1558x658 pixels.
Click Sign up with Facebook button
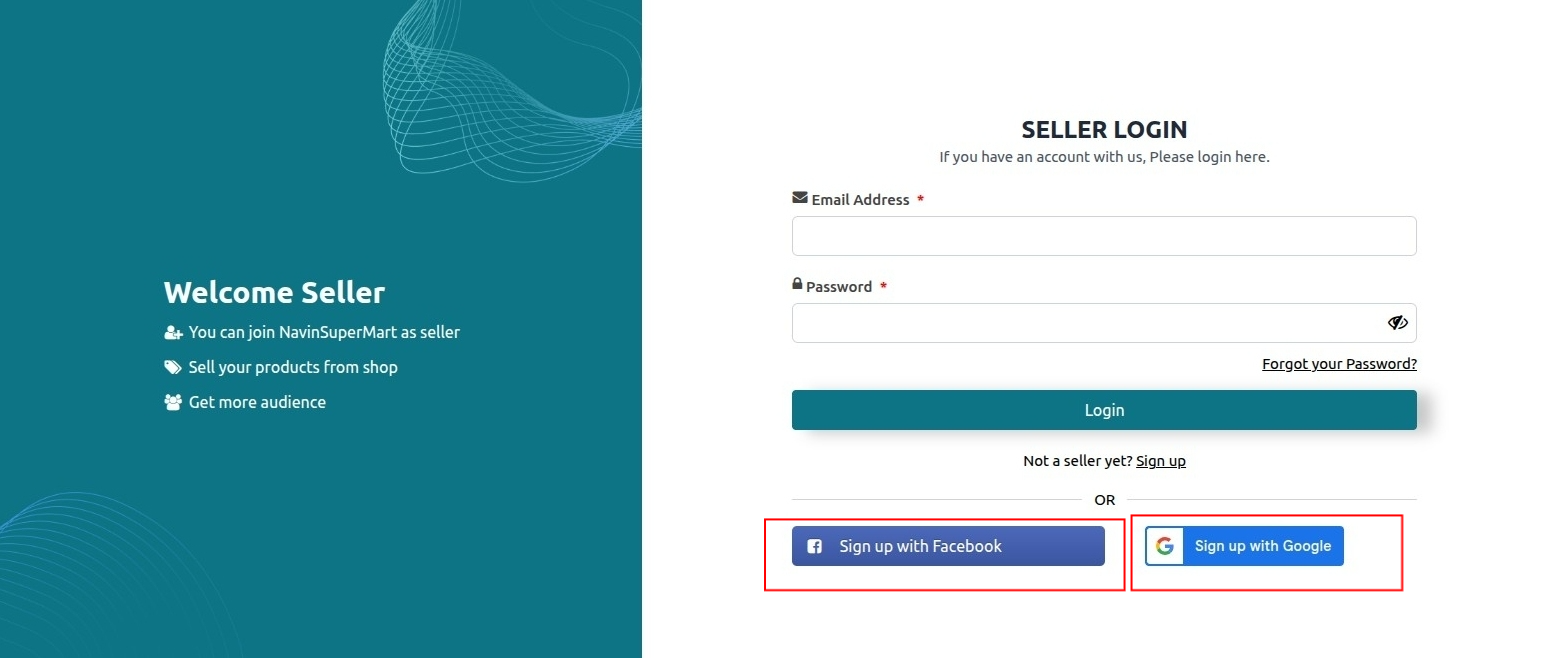click(948, 546)
